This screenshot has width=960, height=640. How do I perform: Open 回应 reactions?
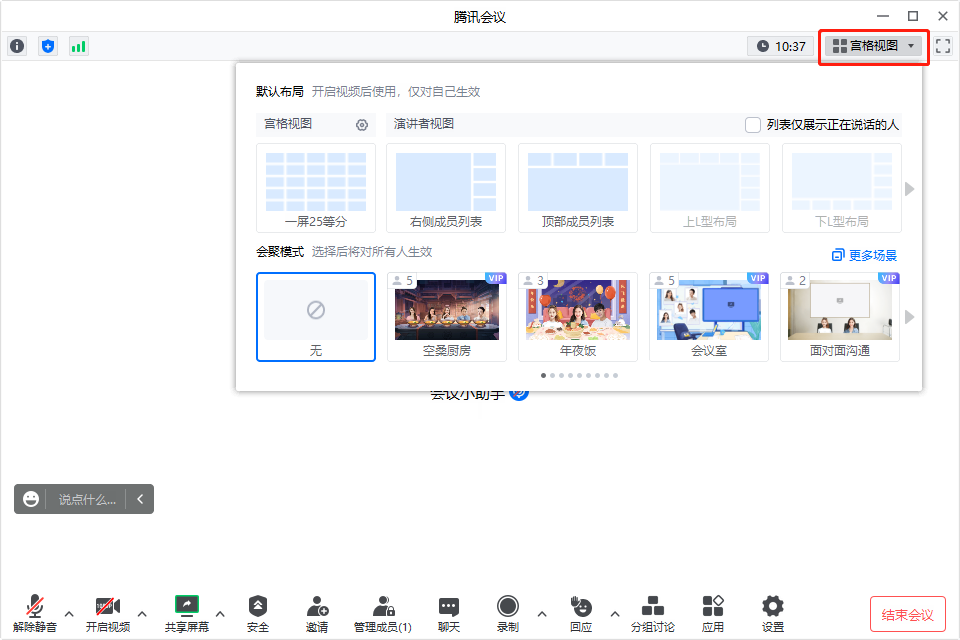tap(581, 614)
